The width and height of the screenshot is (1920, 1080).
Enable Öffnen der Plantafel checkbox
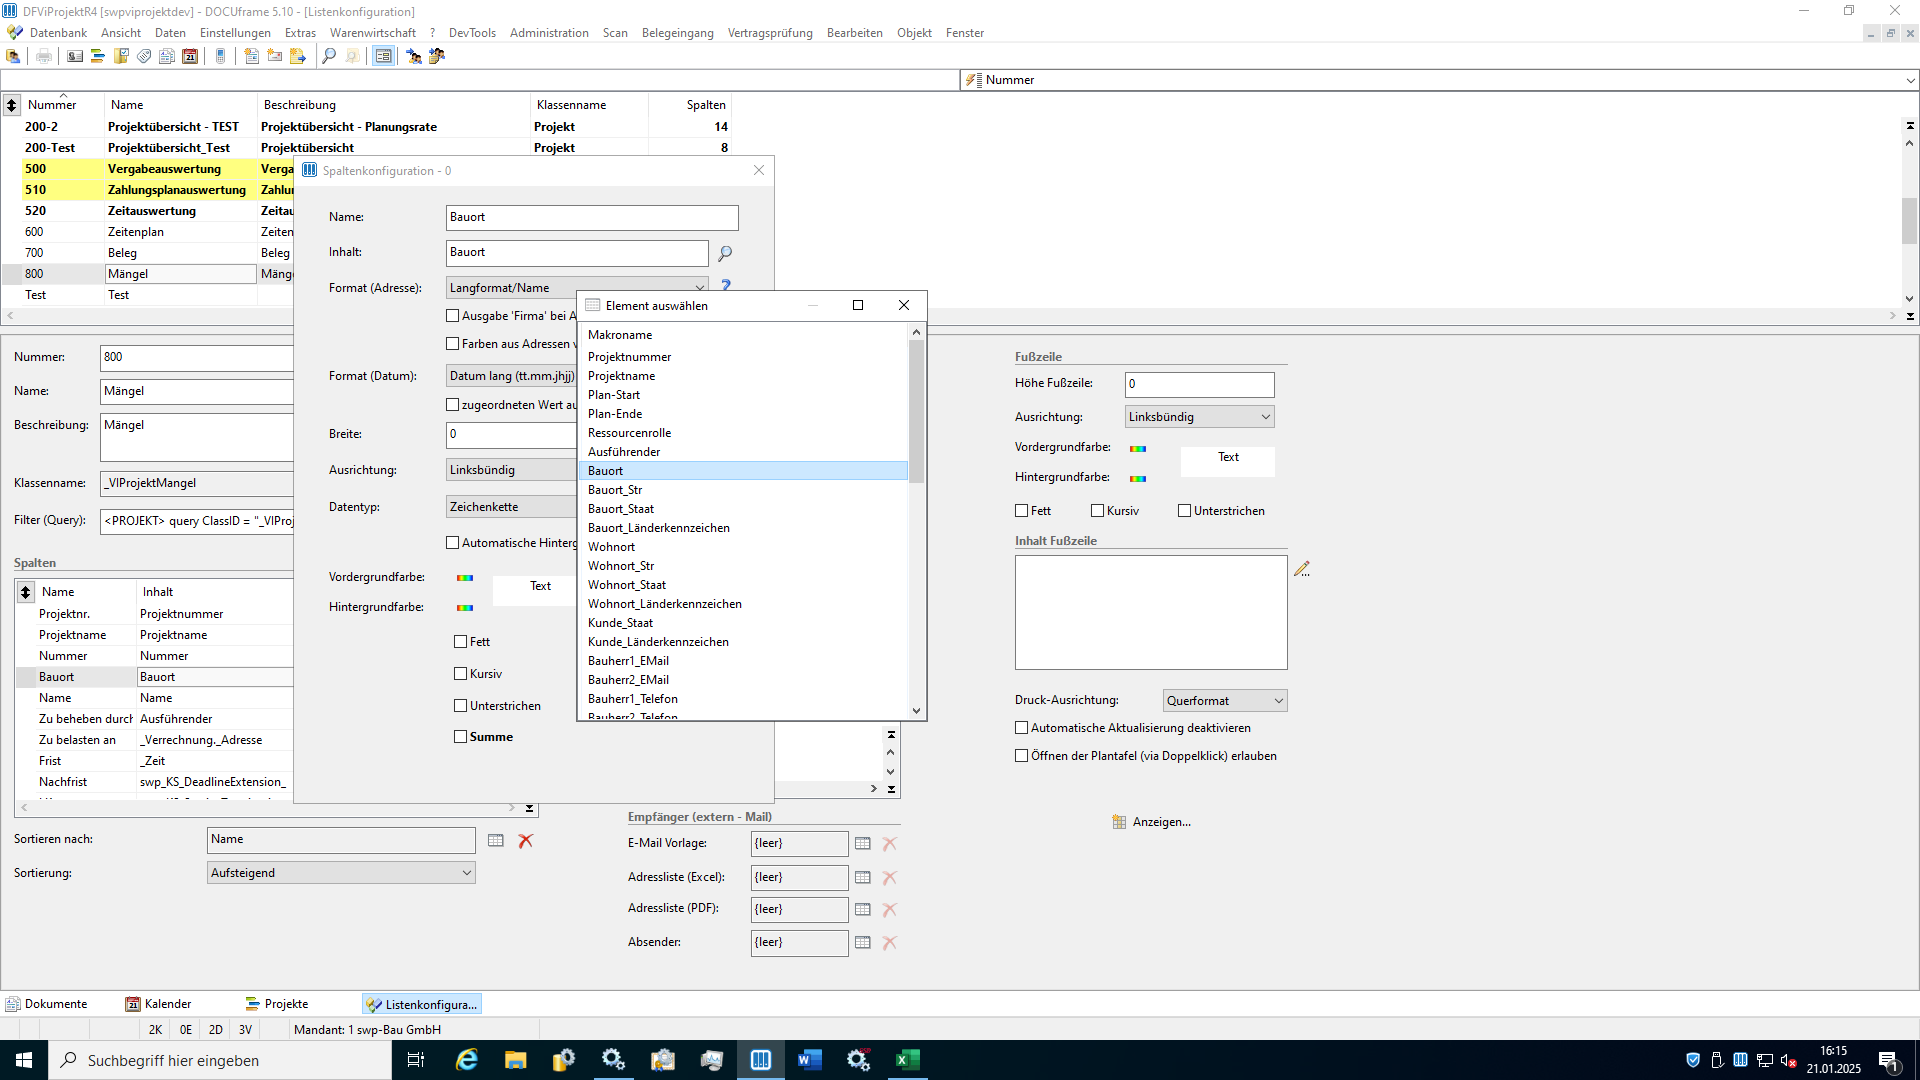[x=1022, y=756]
